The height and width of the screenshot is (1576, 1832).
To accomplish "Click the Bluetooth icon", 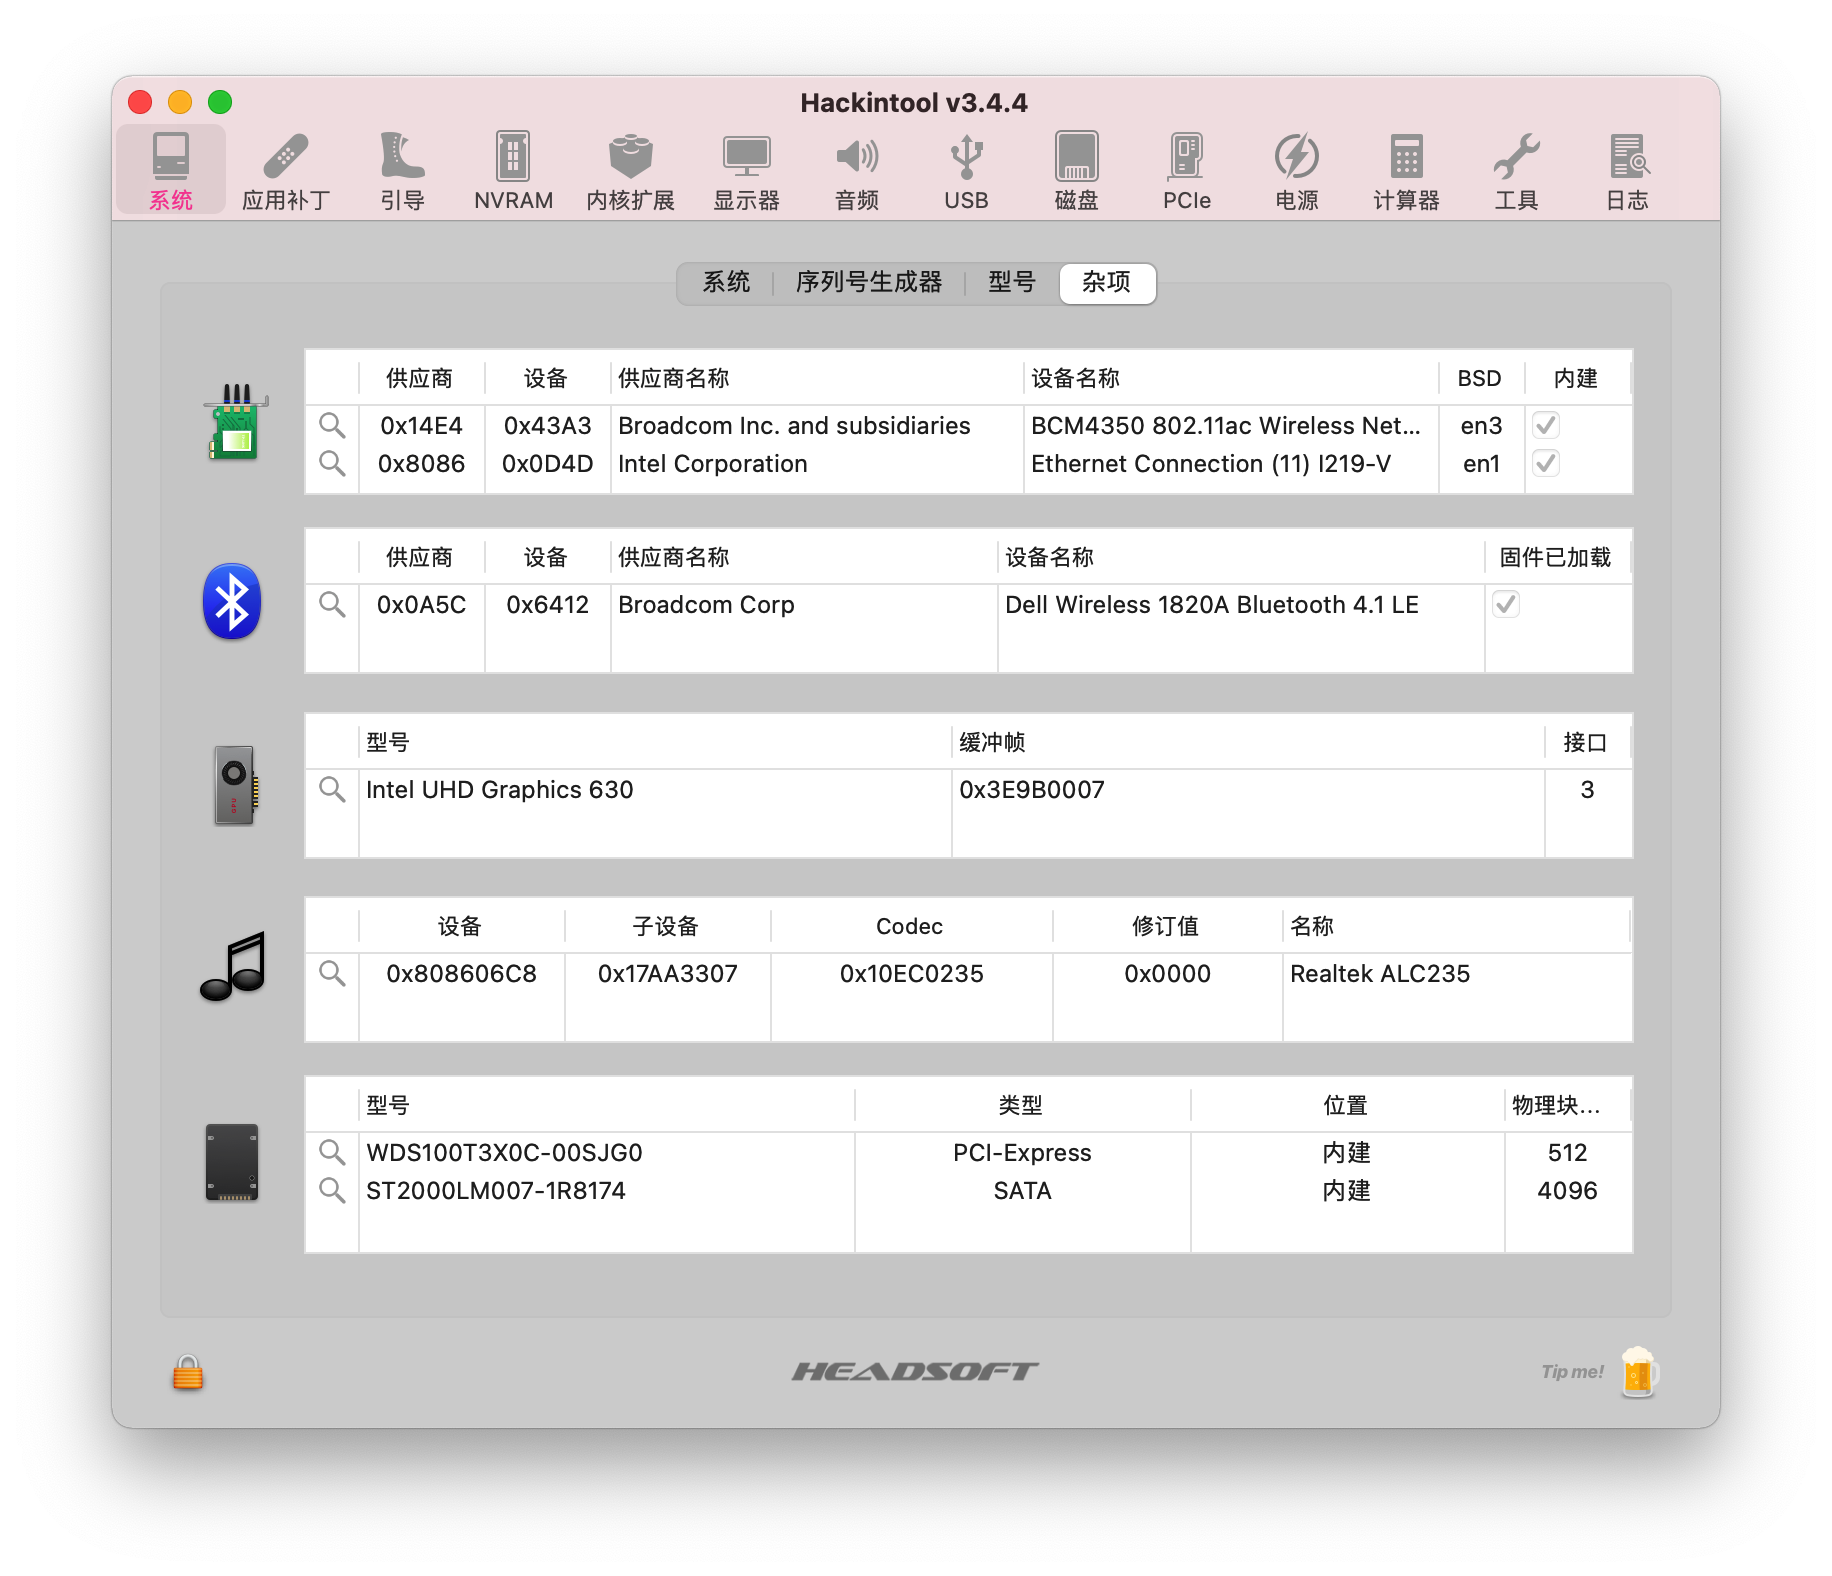I will (232, 602).
